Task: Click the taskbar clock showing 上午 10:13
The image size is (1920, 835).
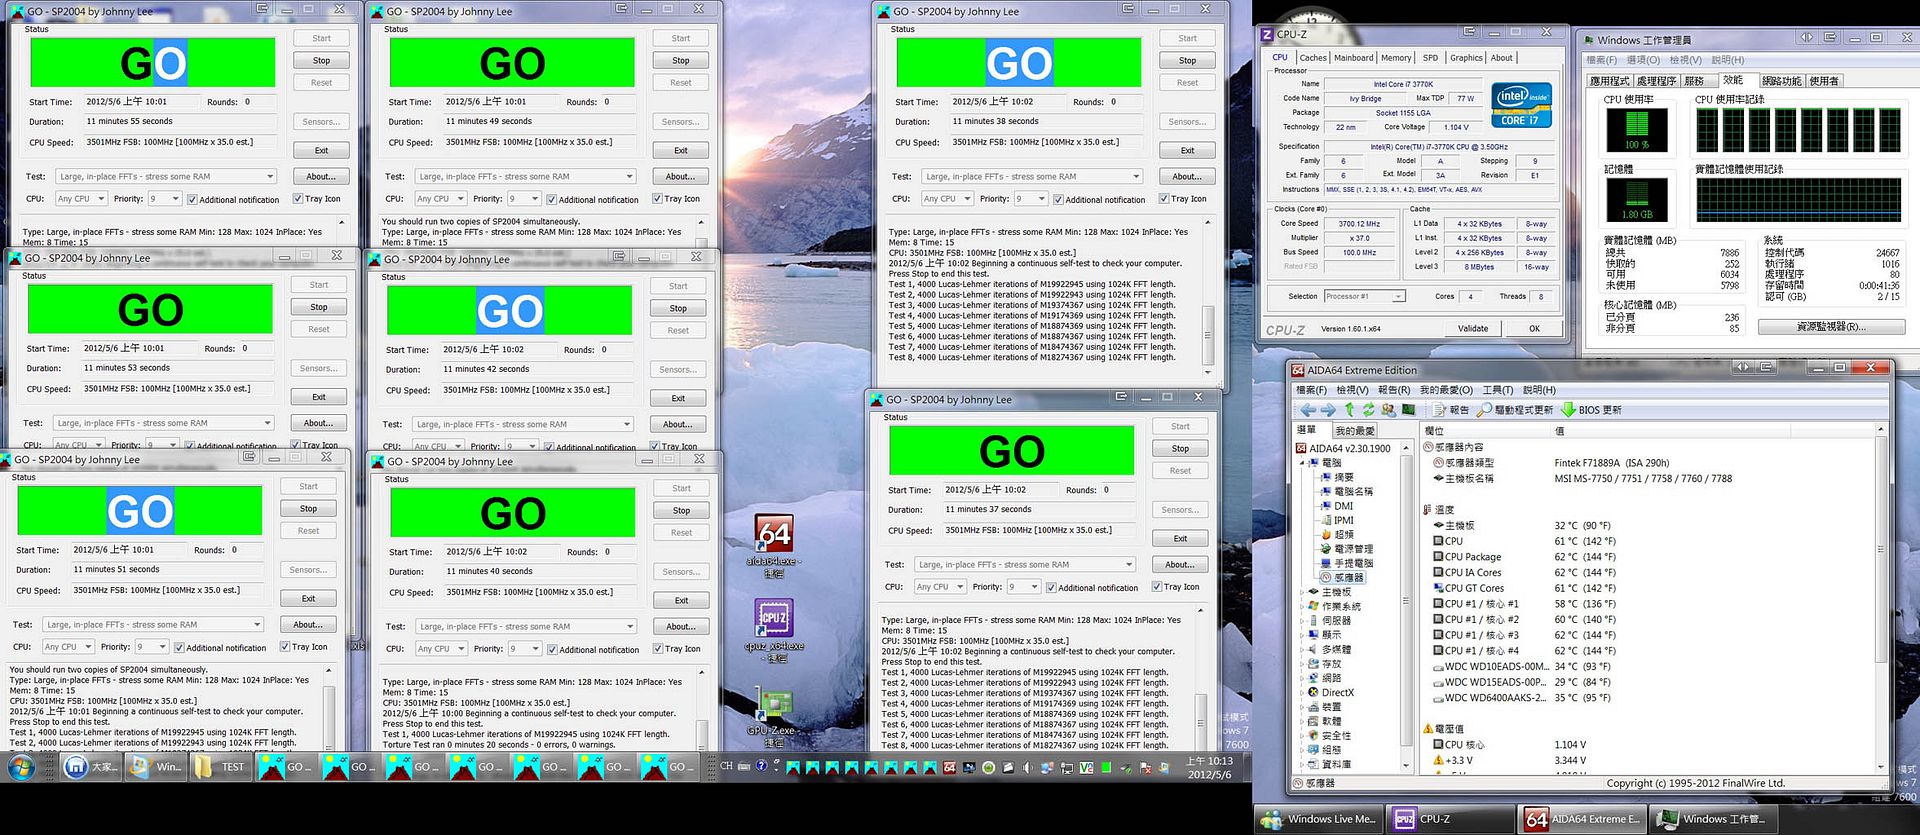Action: pos(1209,768)
